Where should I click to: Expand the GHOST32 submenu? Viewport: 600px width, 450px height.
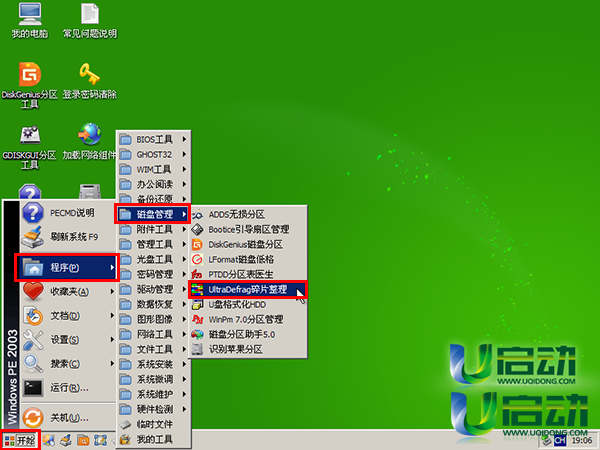pos(153,155)
